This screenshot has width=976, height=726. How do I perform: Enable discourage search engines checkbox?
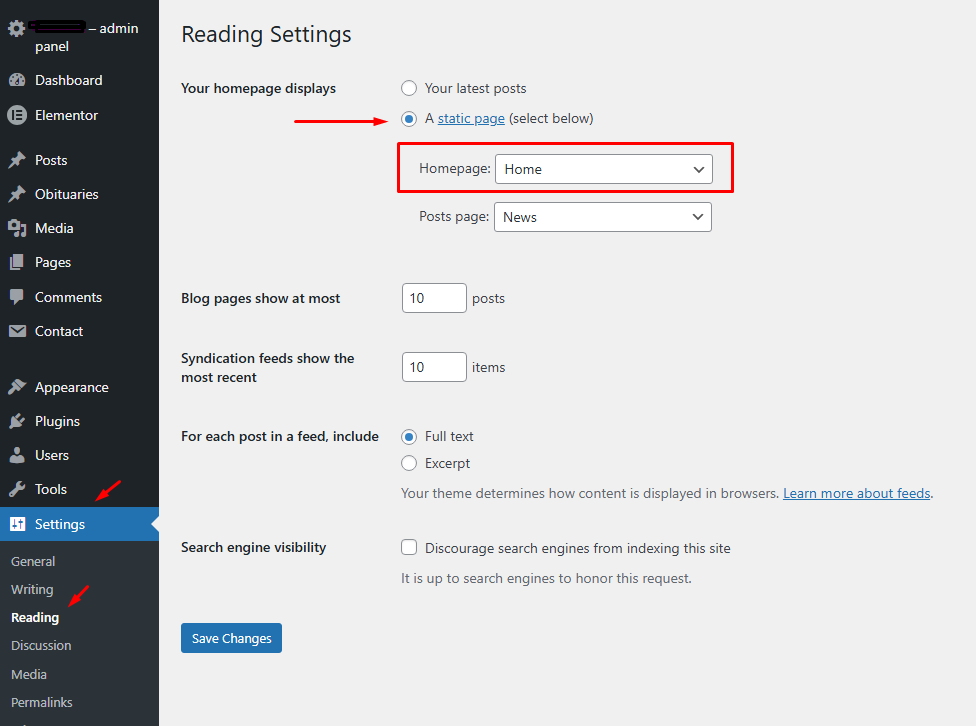[x=409, y=547]
